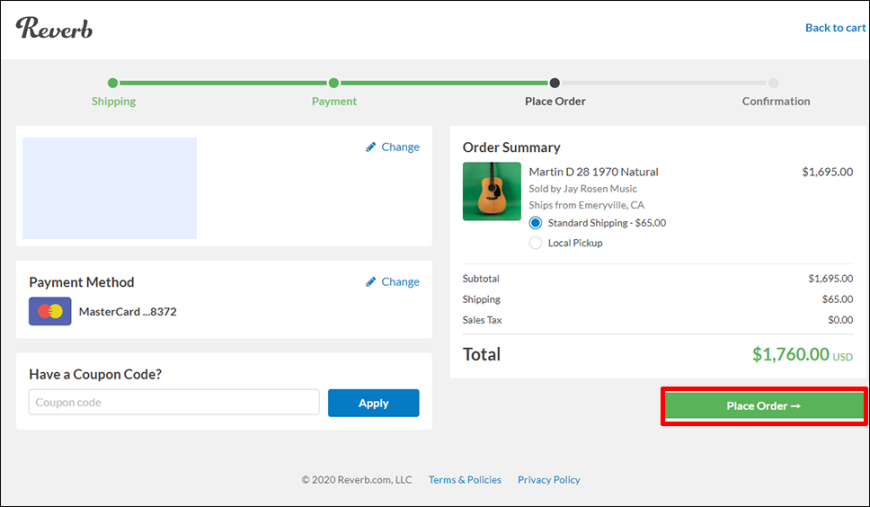Click the Sold by Jay Rosen Music text
The height and width of the screenshot is (507, 870).
pyautogui.click(x=583, y=189)
